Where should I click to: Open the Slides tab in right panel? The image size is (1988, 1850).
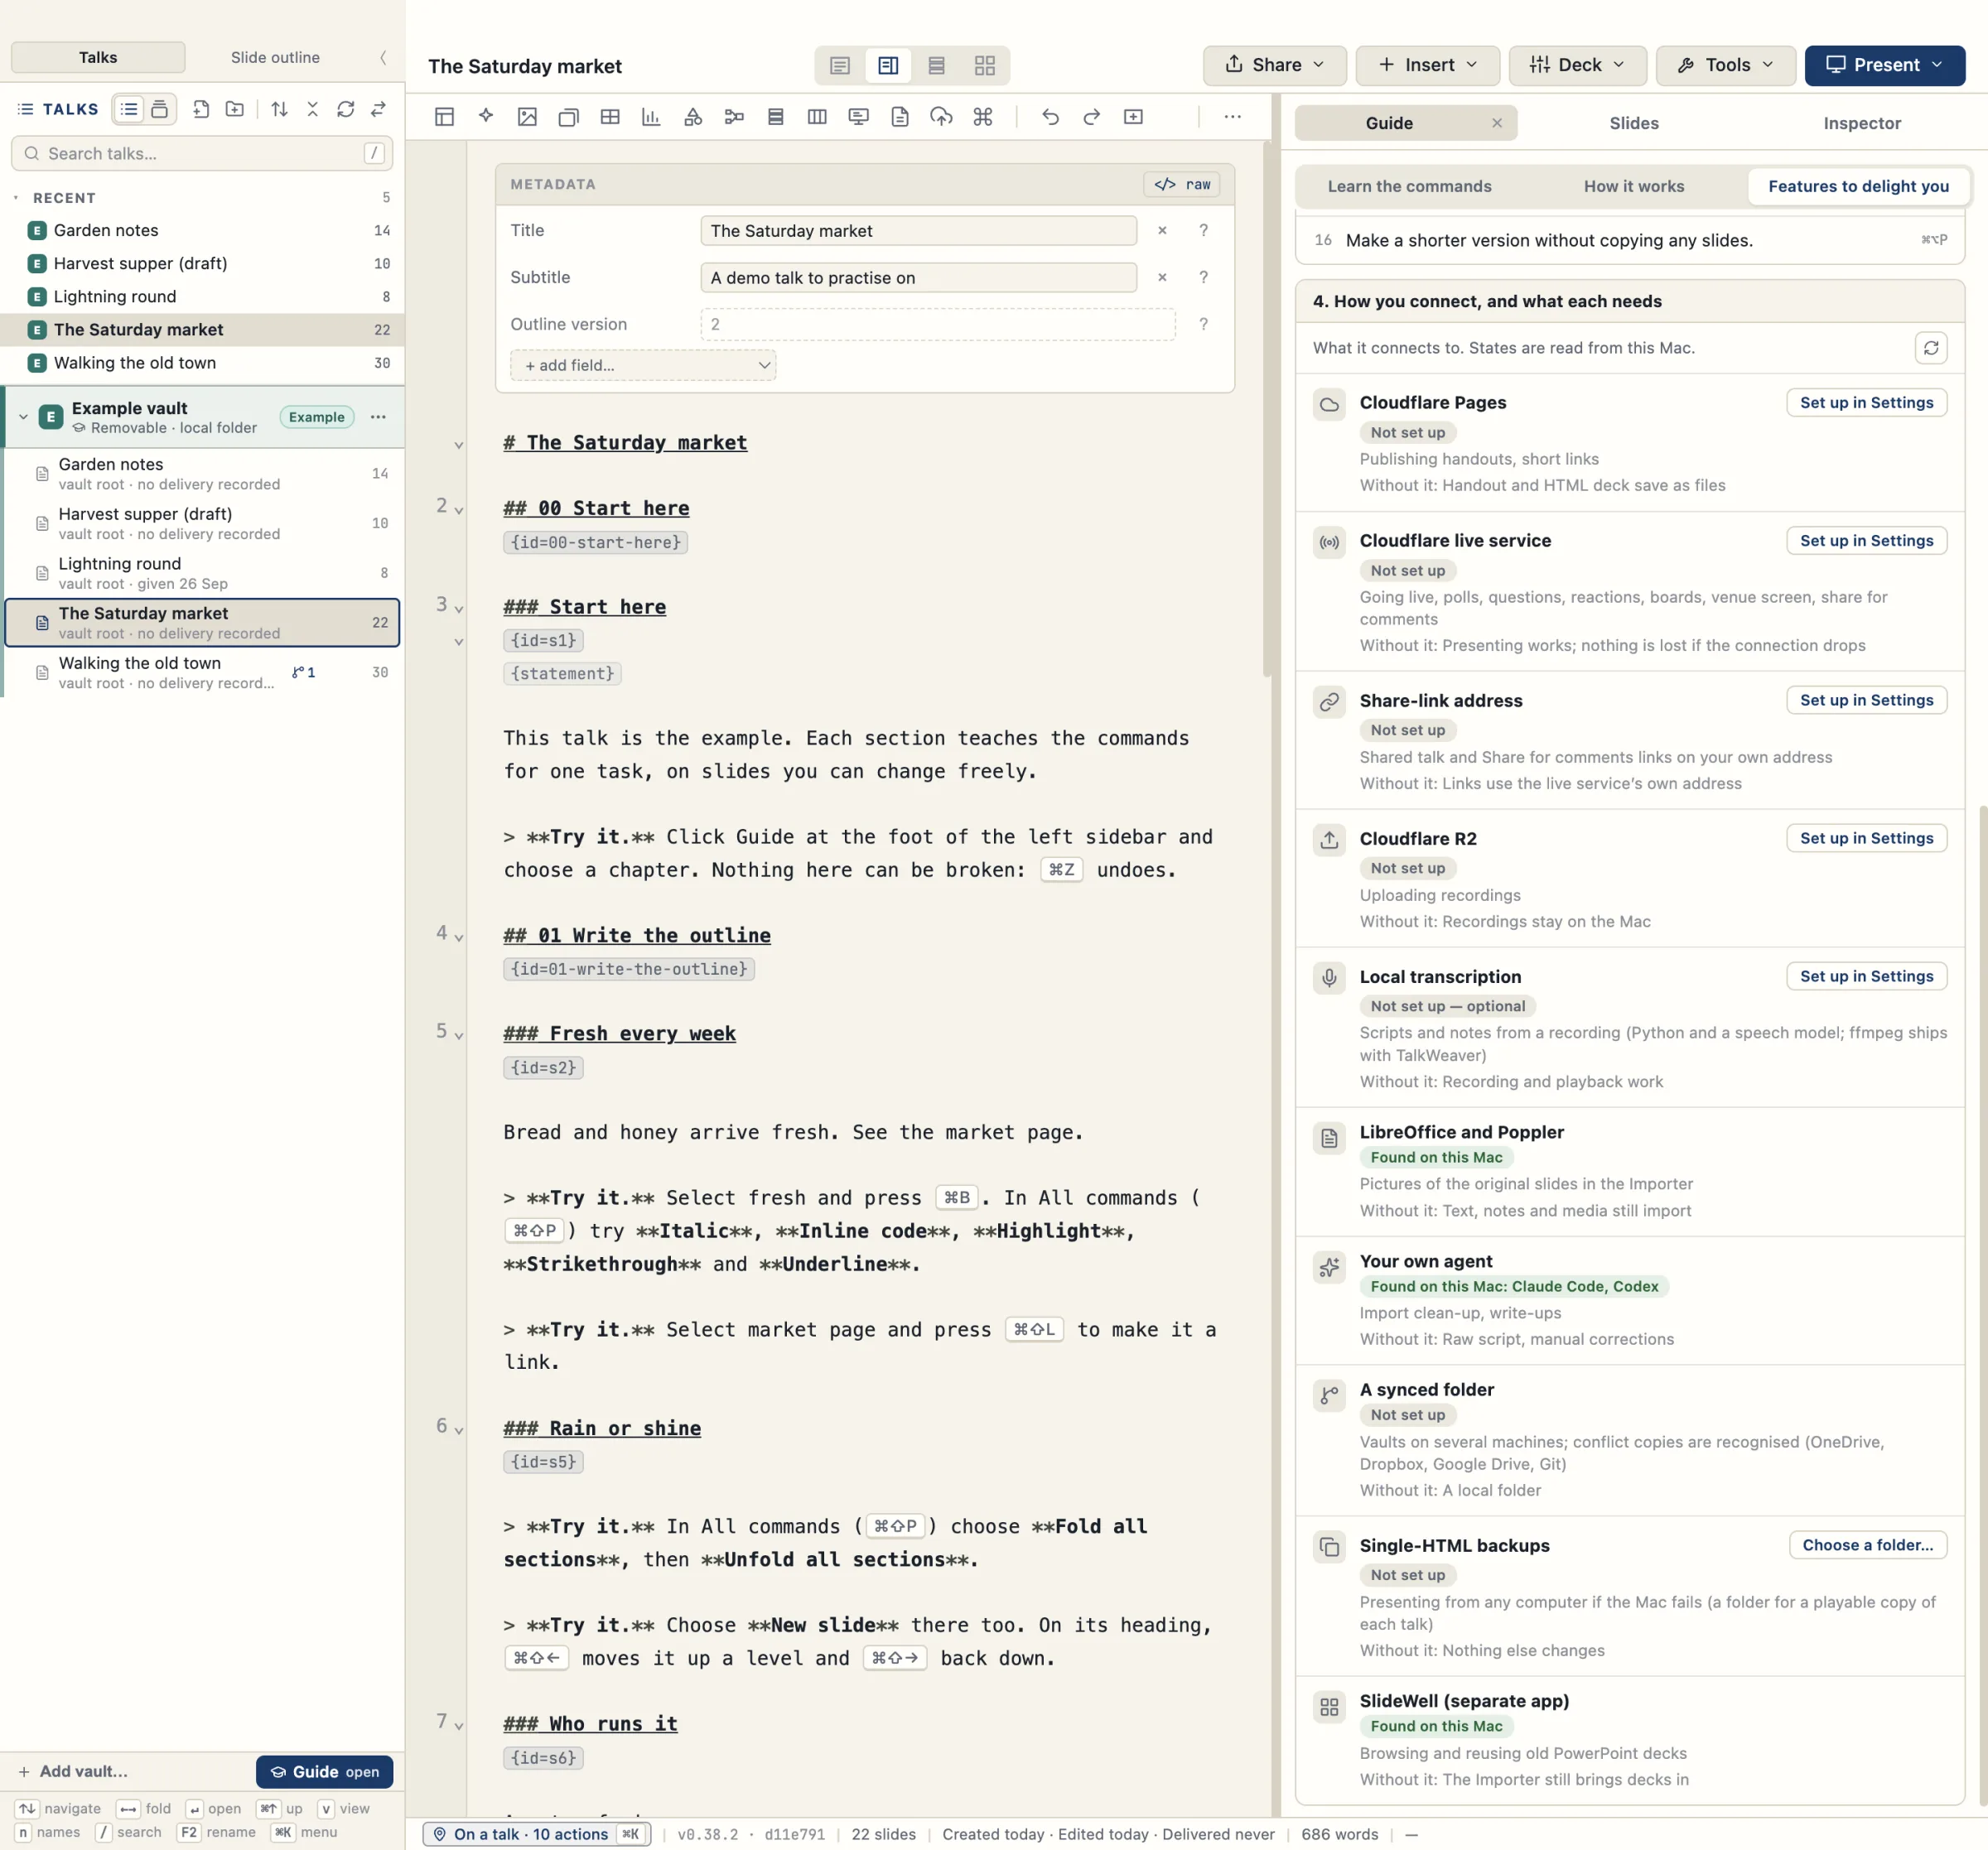click(1633, 123)
